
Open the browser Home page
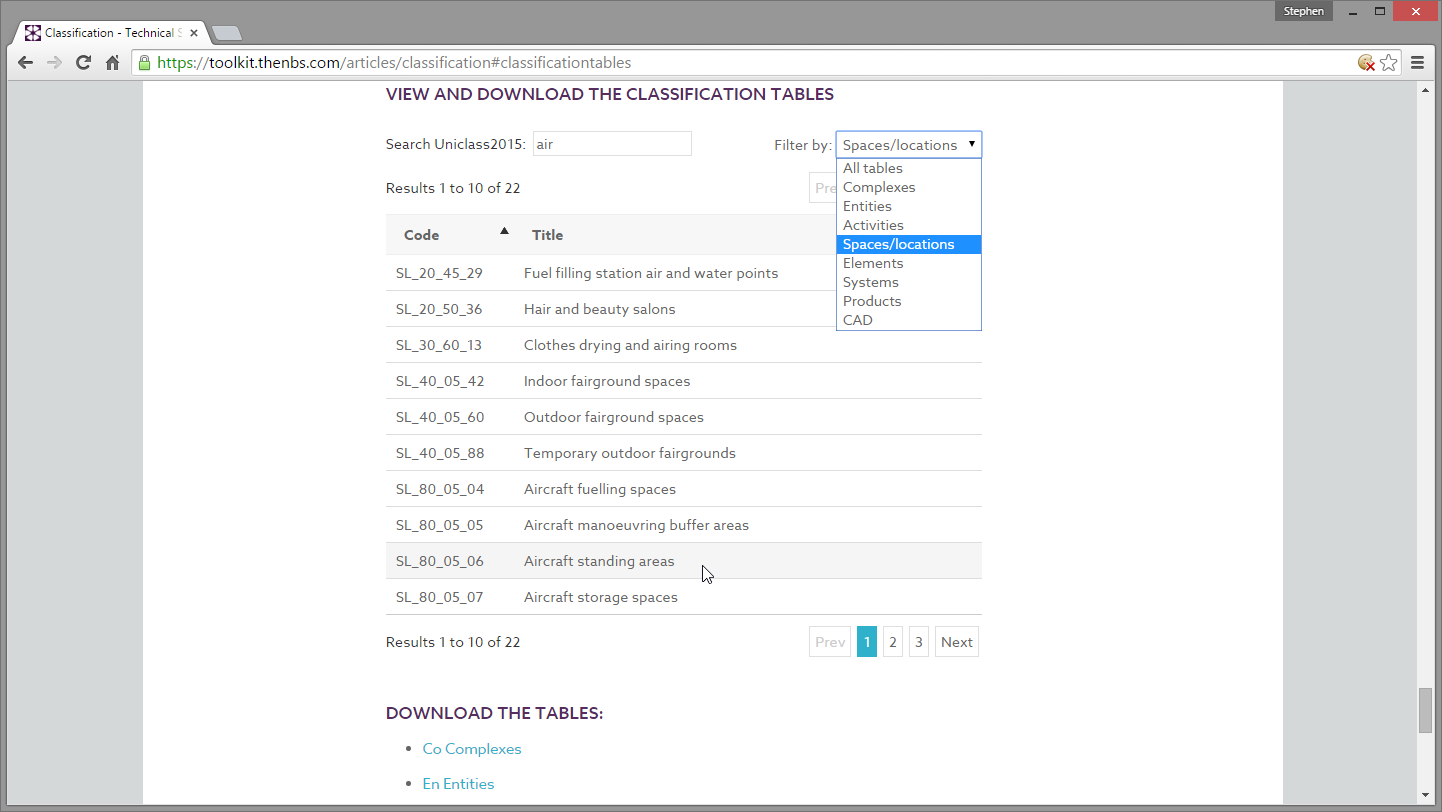pyautogui.click(x=112, y=62)
